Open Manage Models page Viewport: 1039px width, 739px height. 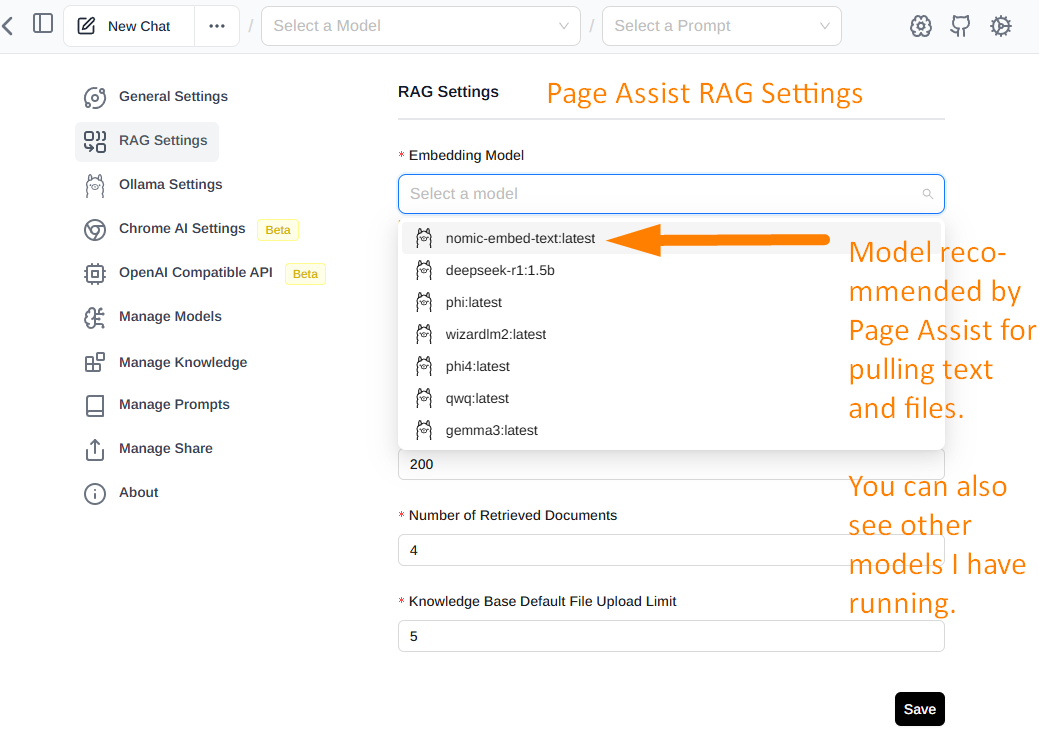(x=169, y=317)
